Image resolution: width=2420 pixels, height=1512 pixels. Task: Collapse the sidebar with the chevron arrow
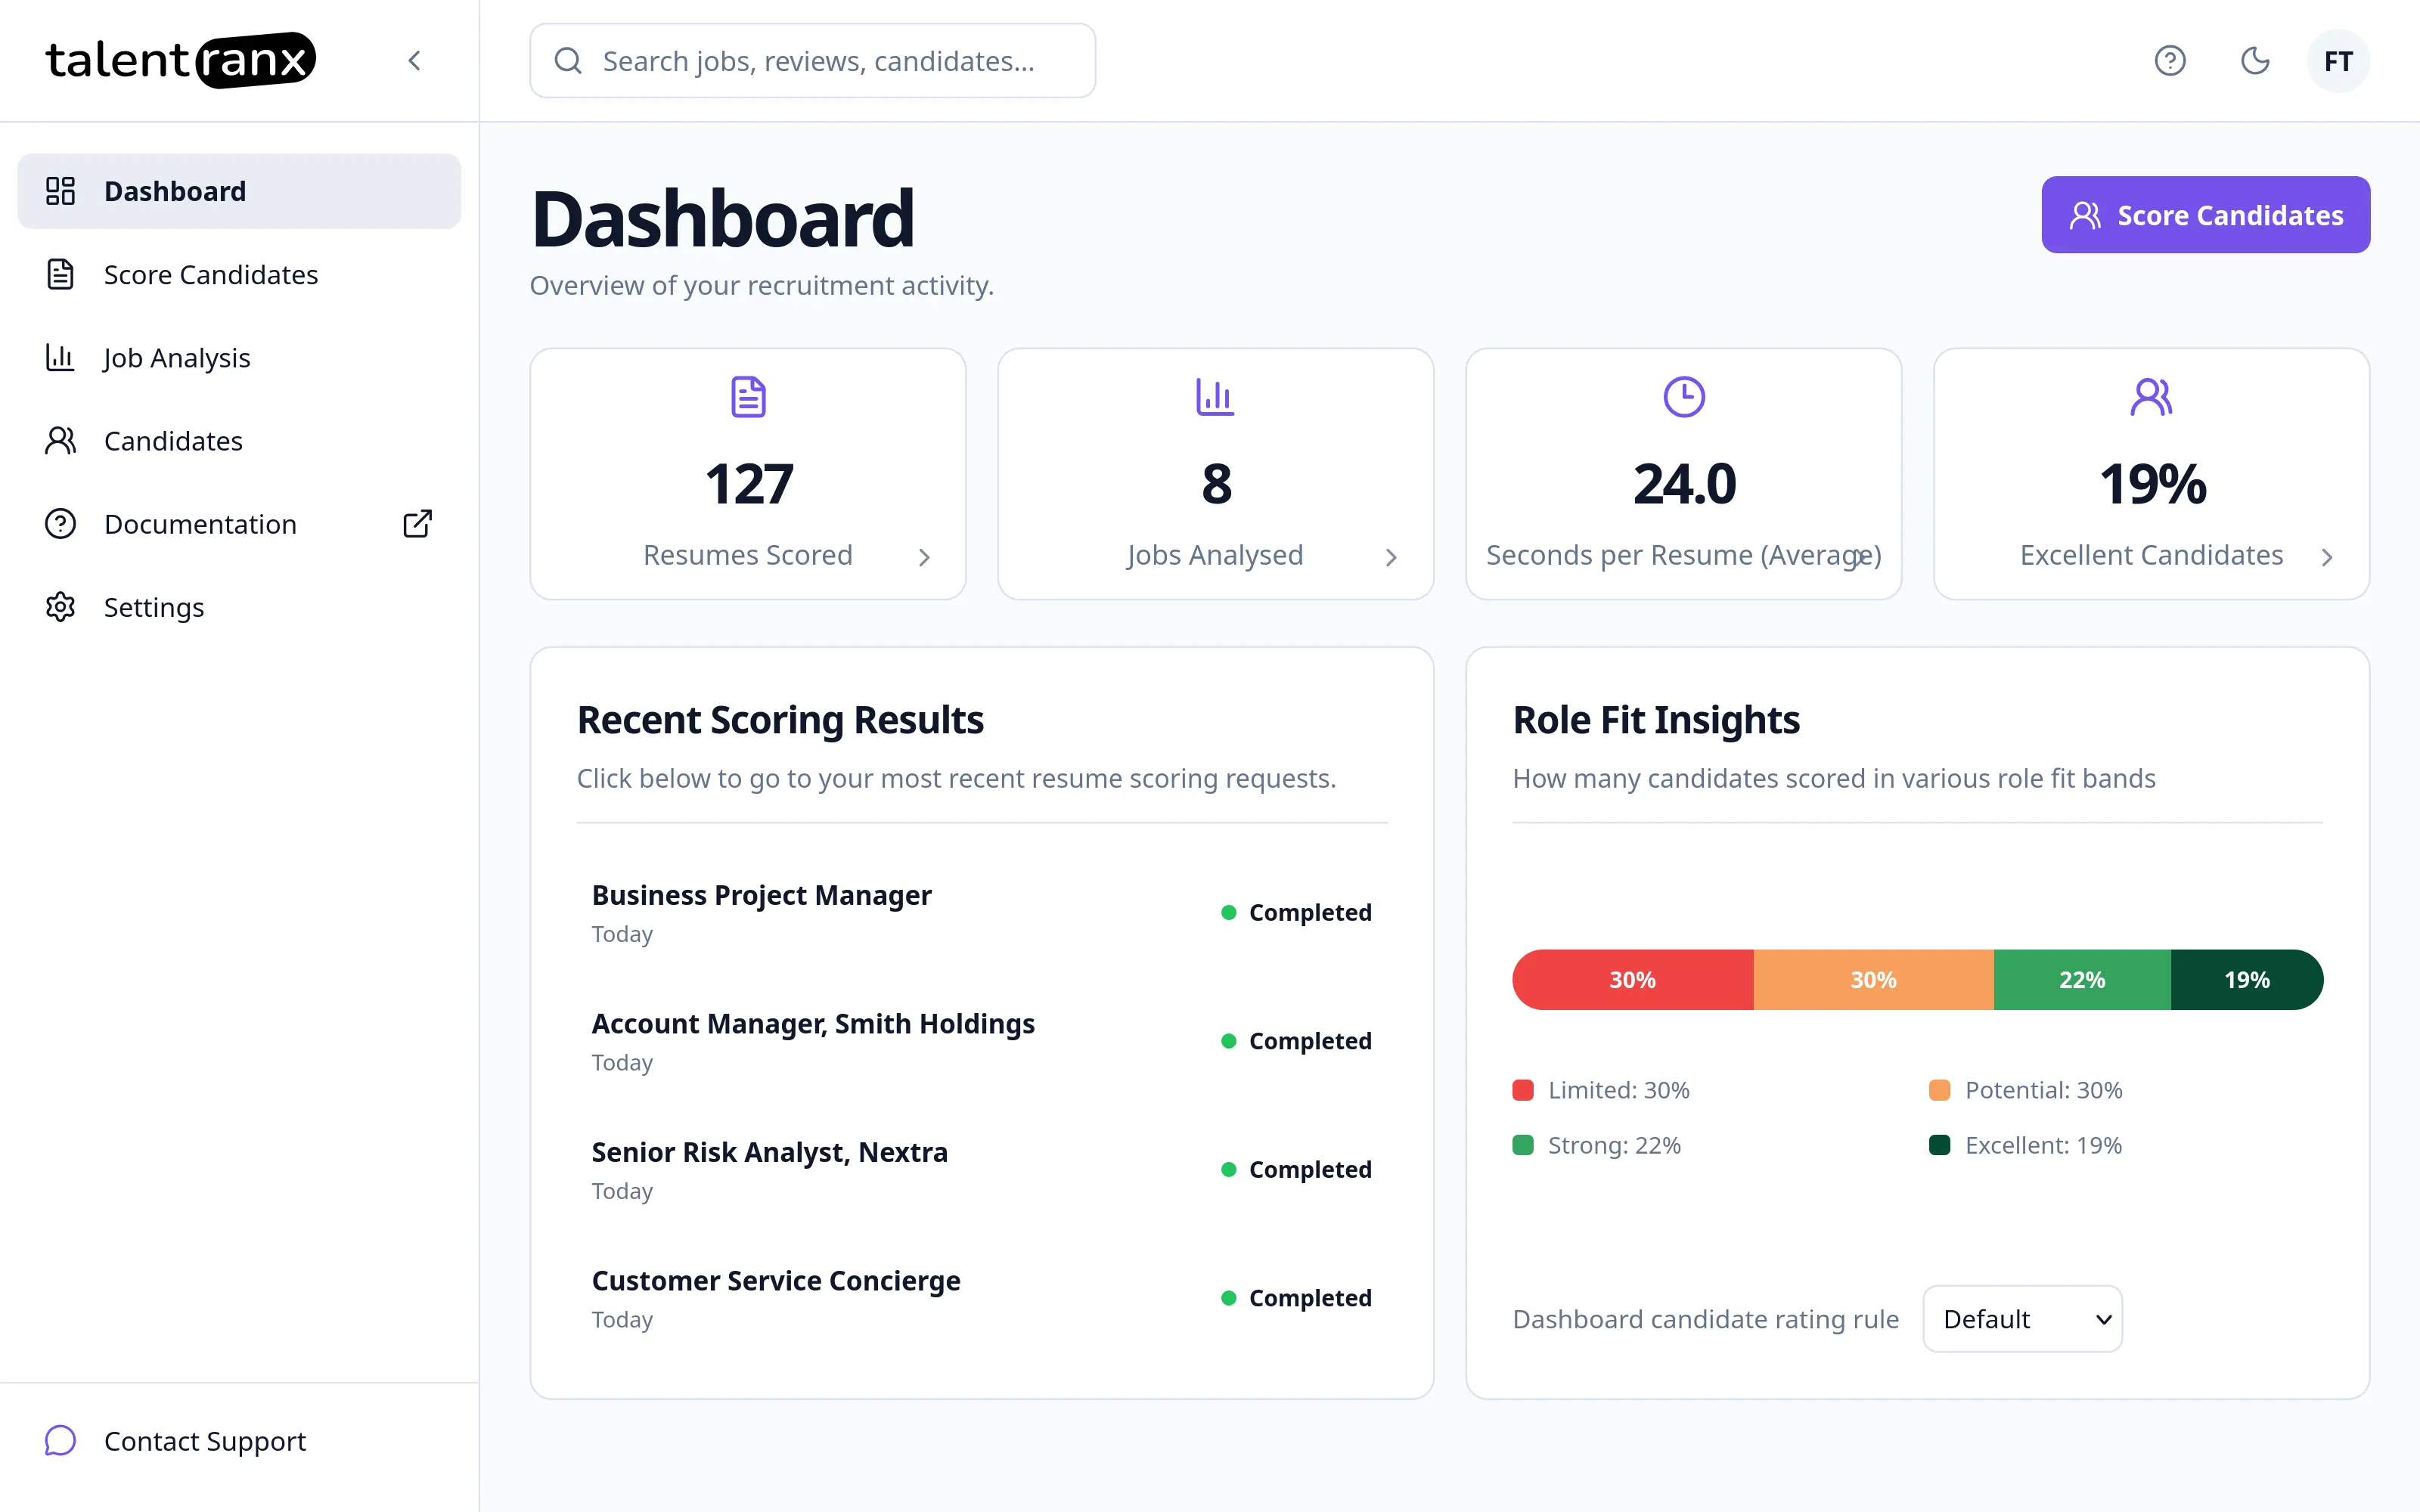tap(415, 61)
